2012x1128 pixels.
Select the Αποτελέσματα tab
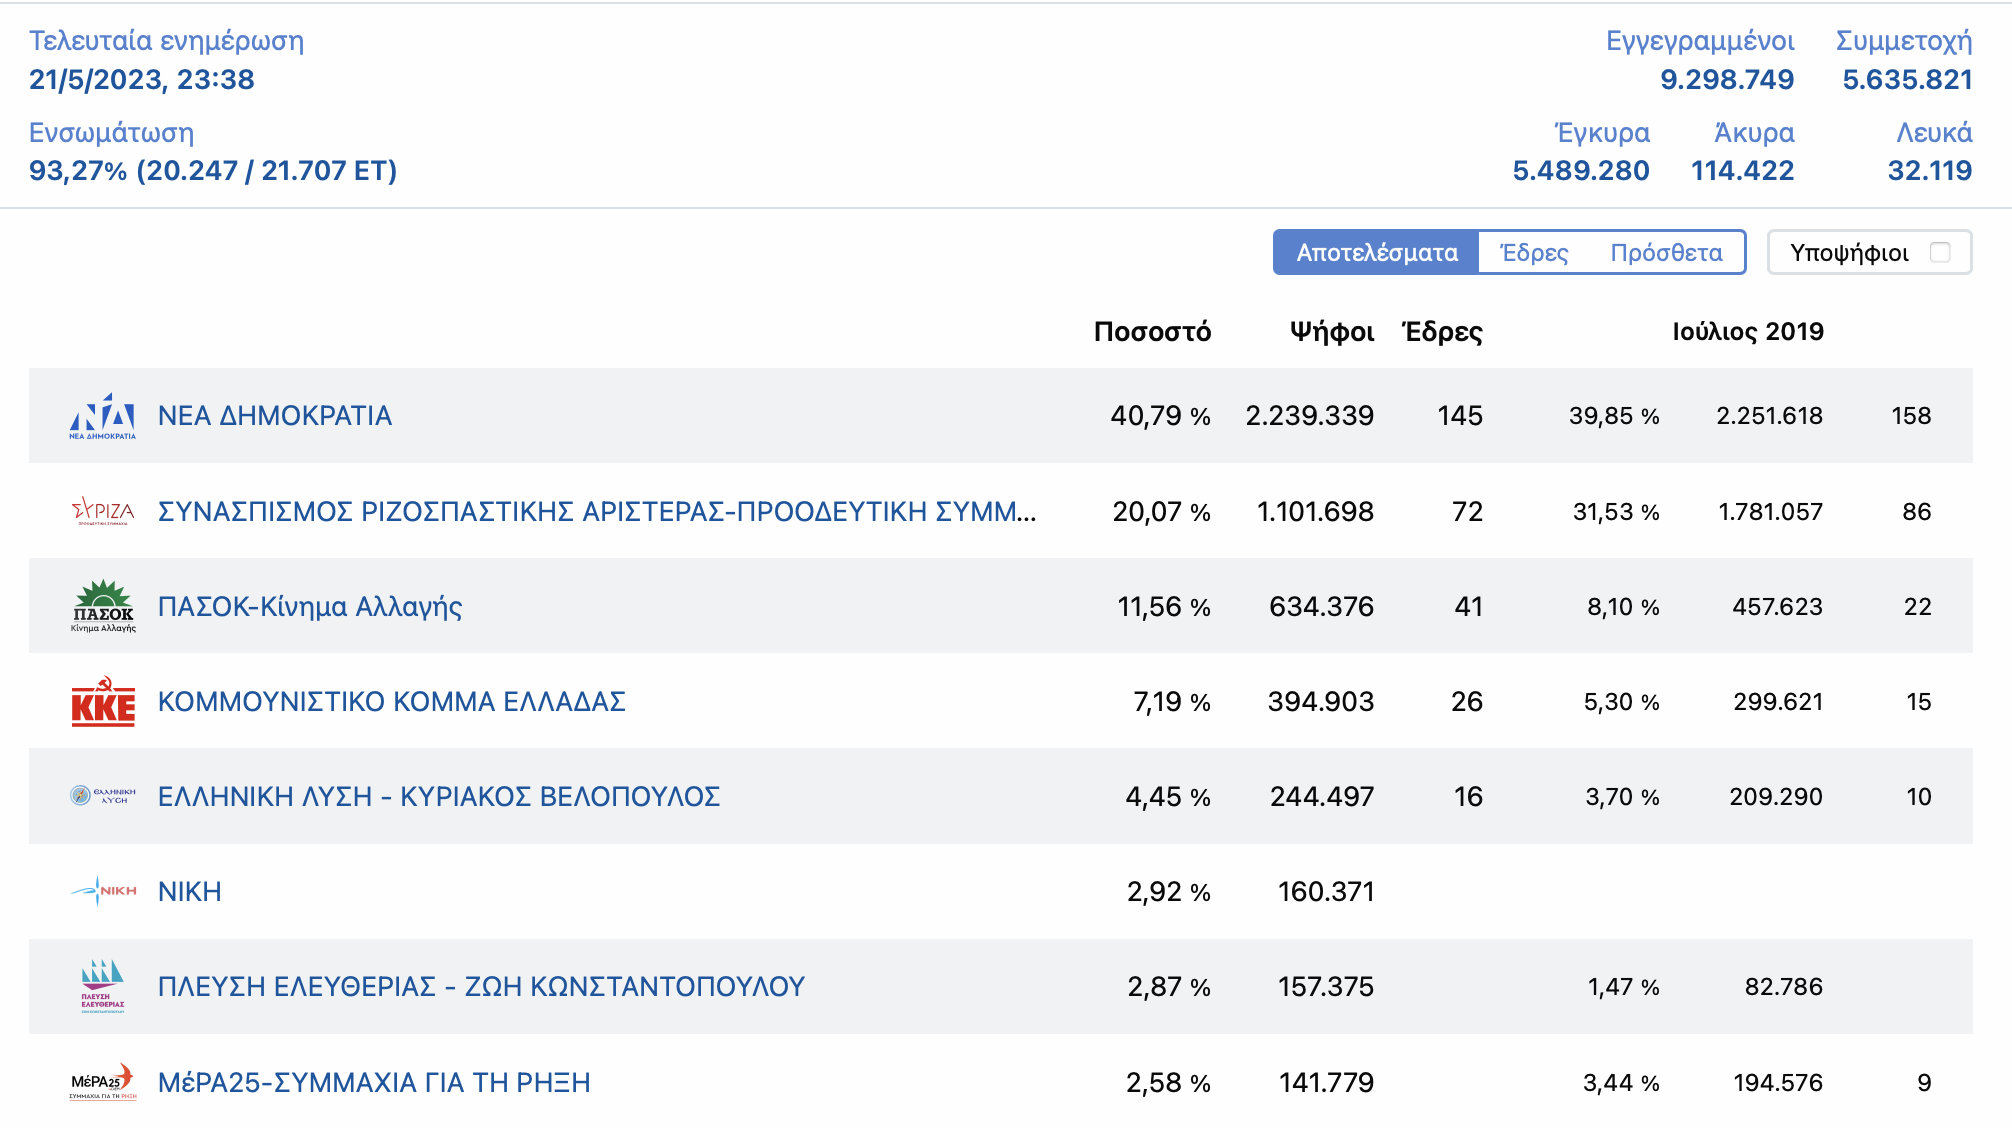1376,252
